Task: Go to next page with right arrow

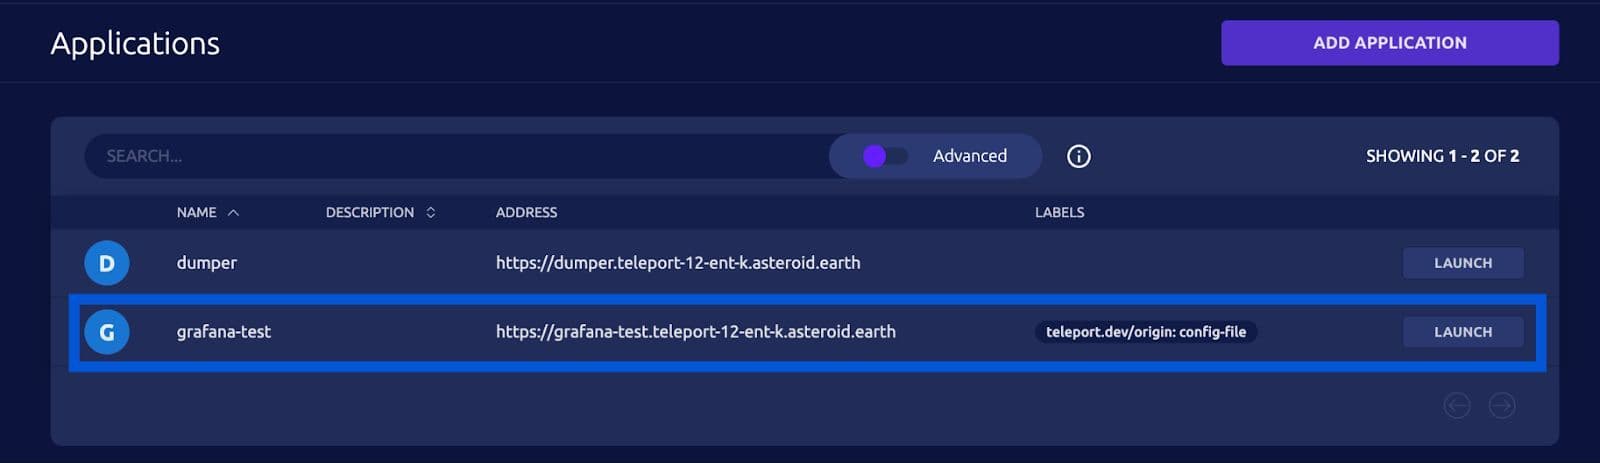Action: click(1501, 405)
